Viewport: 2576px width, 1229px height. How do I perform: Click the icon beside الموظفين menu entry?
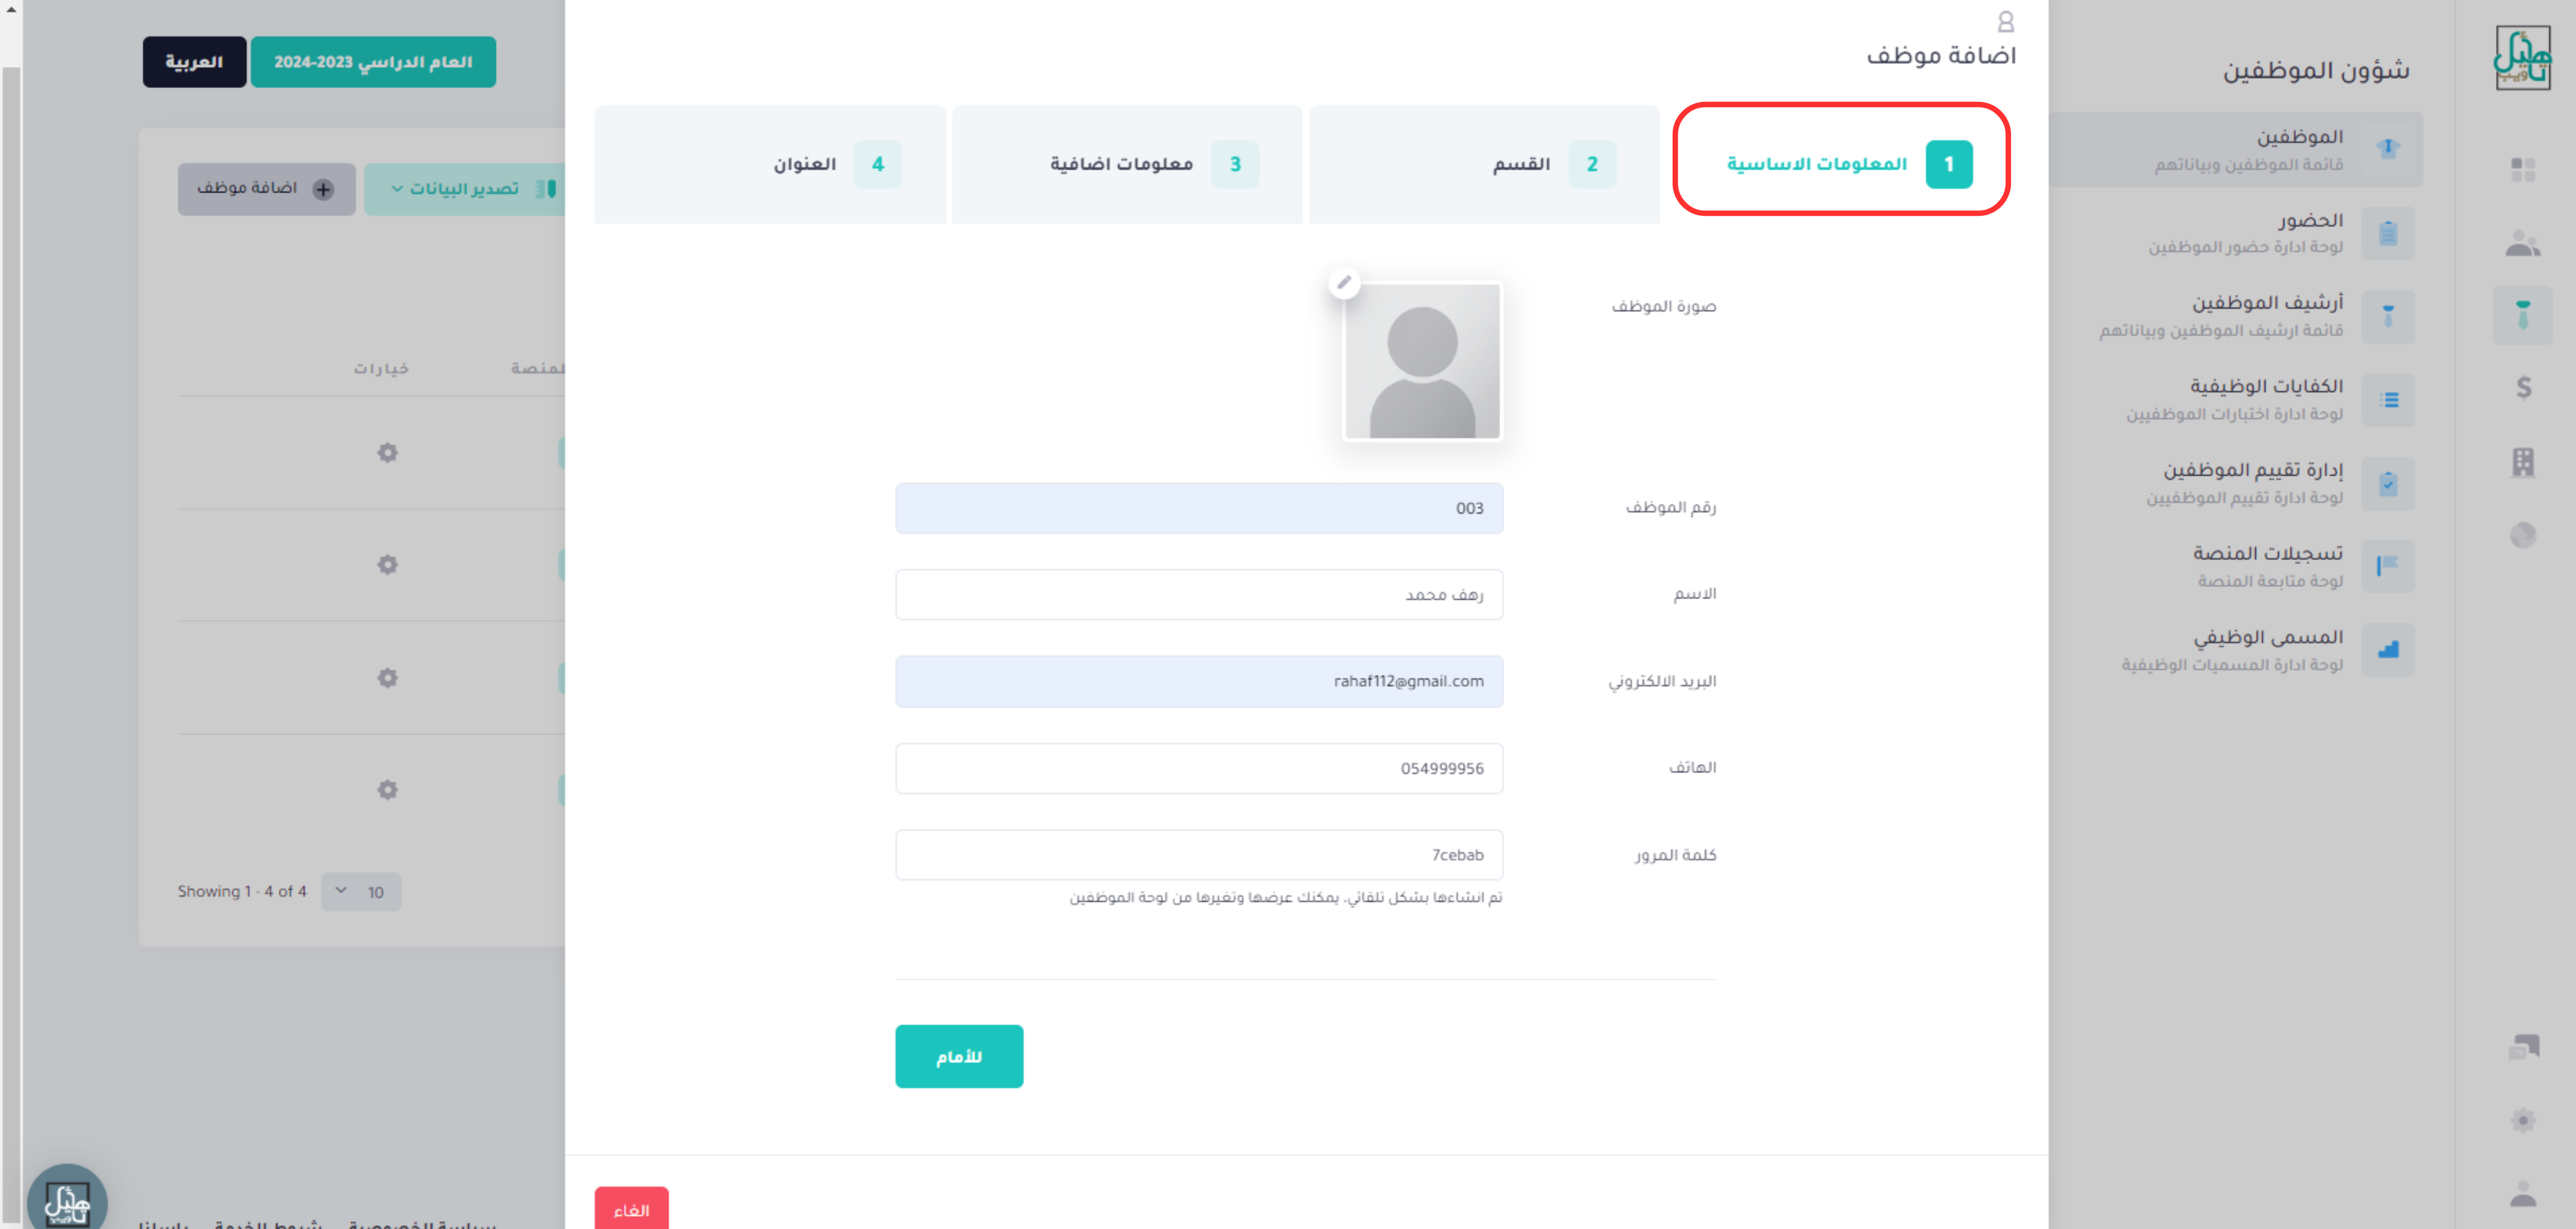pos(2388,148)
